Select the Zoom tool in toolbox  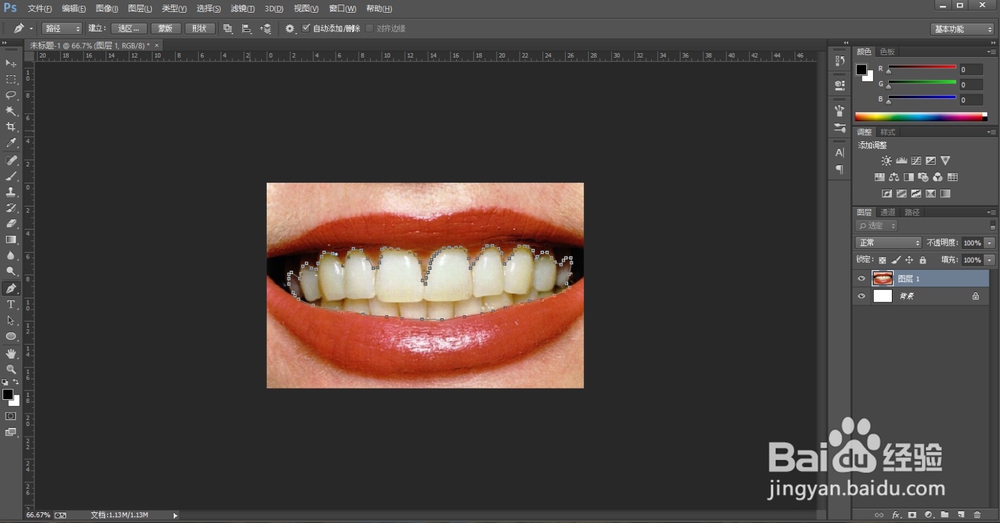(11, 369)
